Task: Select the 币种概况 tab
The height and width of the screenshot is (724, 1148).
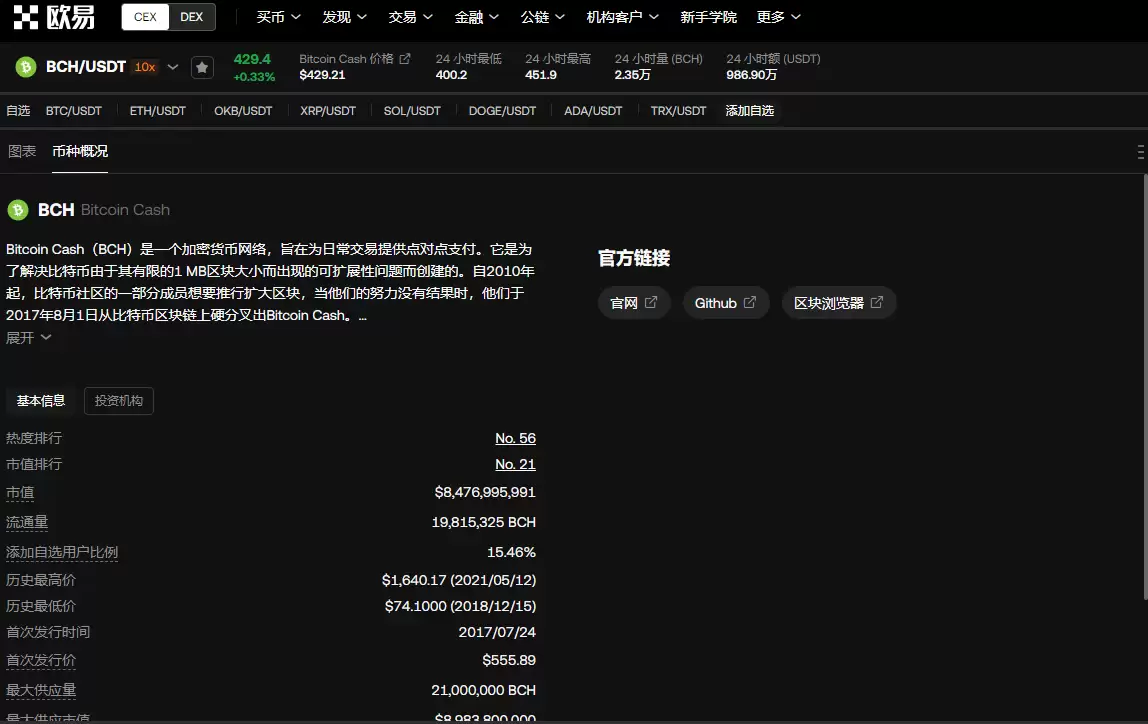Action: 80,152
